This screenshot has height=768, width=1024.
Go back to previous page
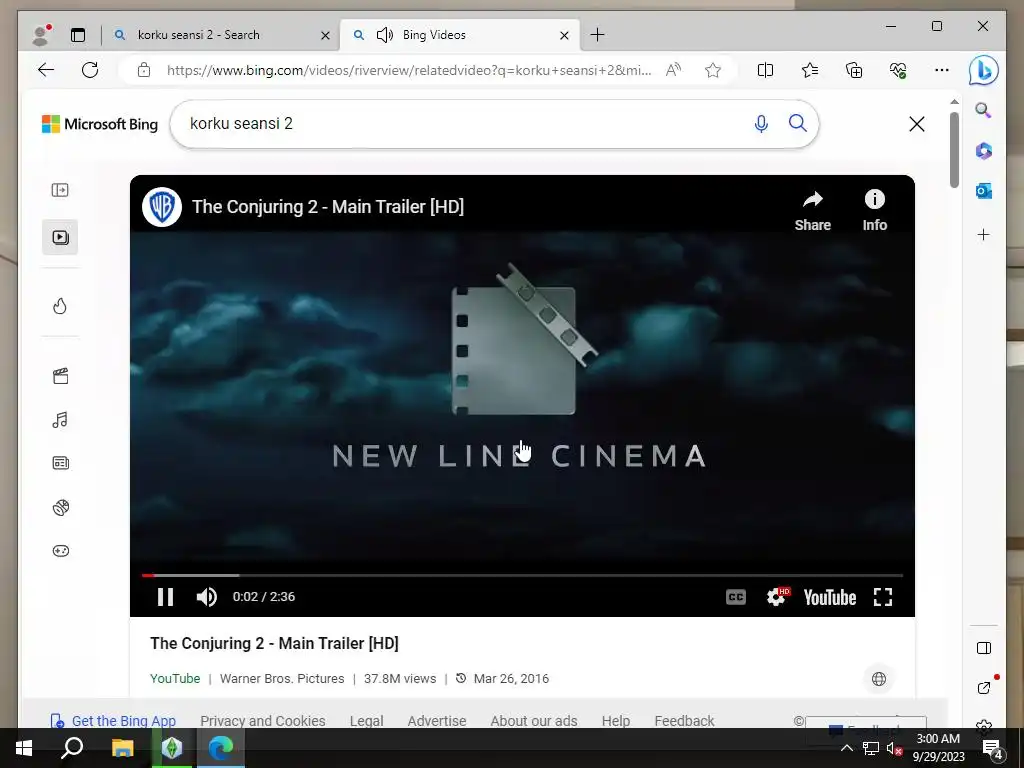click(46, 70)
